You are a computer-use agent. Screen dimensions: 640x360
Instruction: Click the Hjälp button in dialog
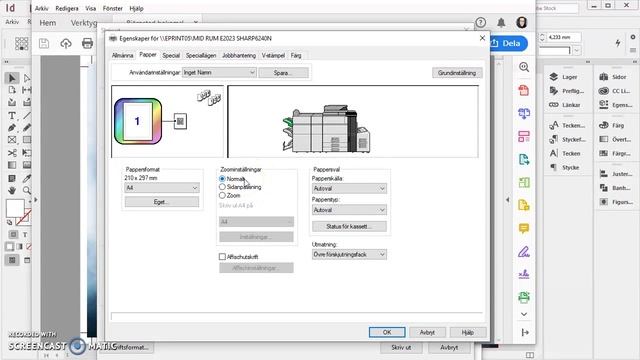pos(468,332)
